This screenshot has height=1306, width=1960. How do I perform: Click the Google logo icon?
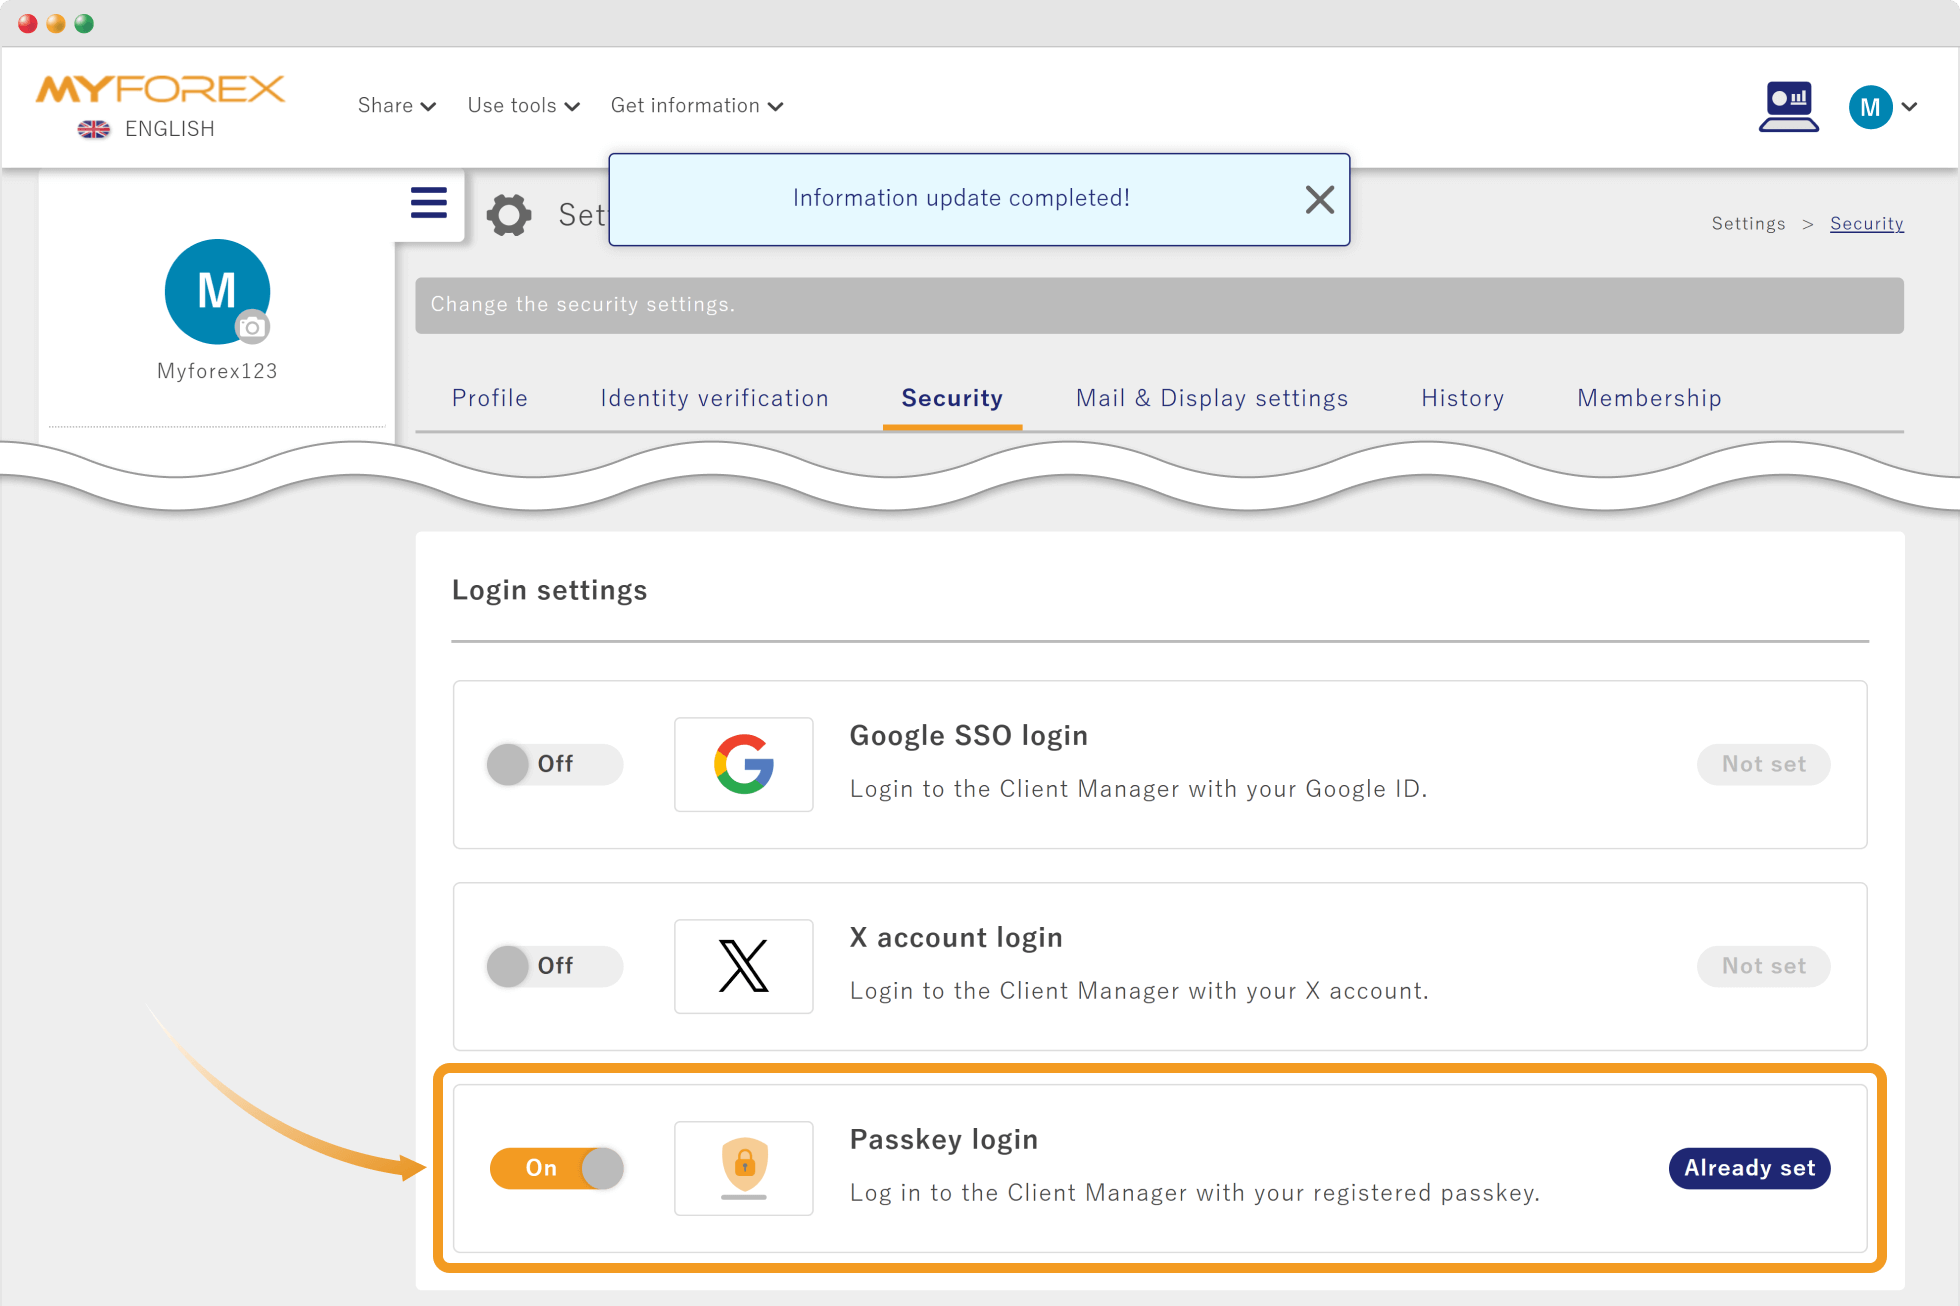744,764
